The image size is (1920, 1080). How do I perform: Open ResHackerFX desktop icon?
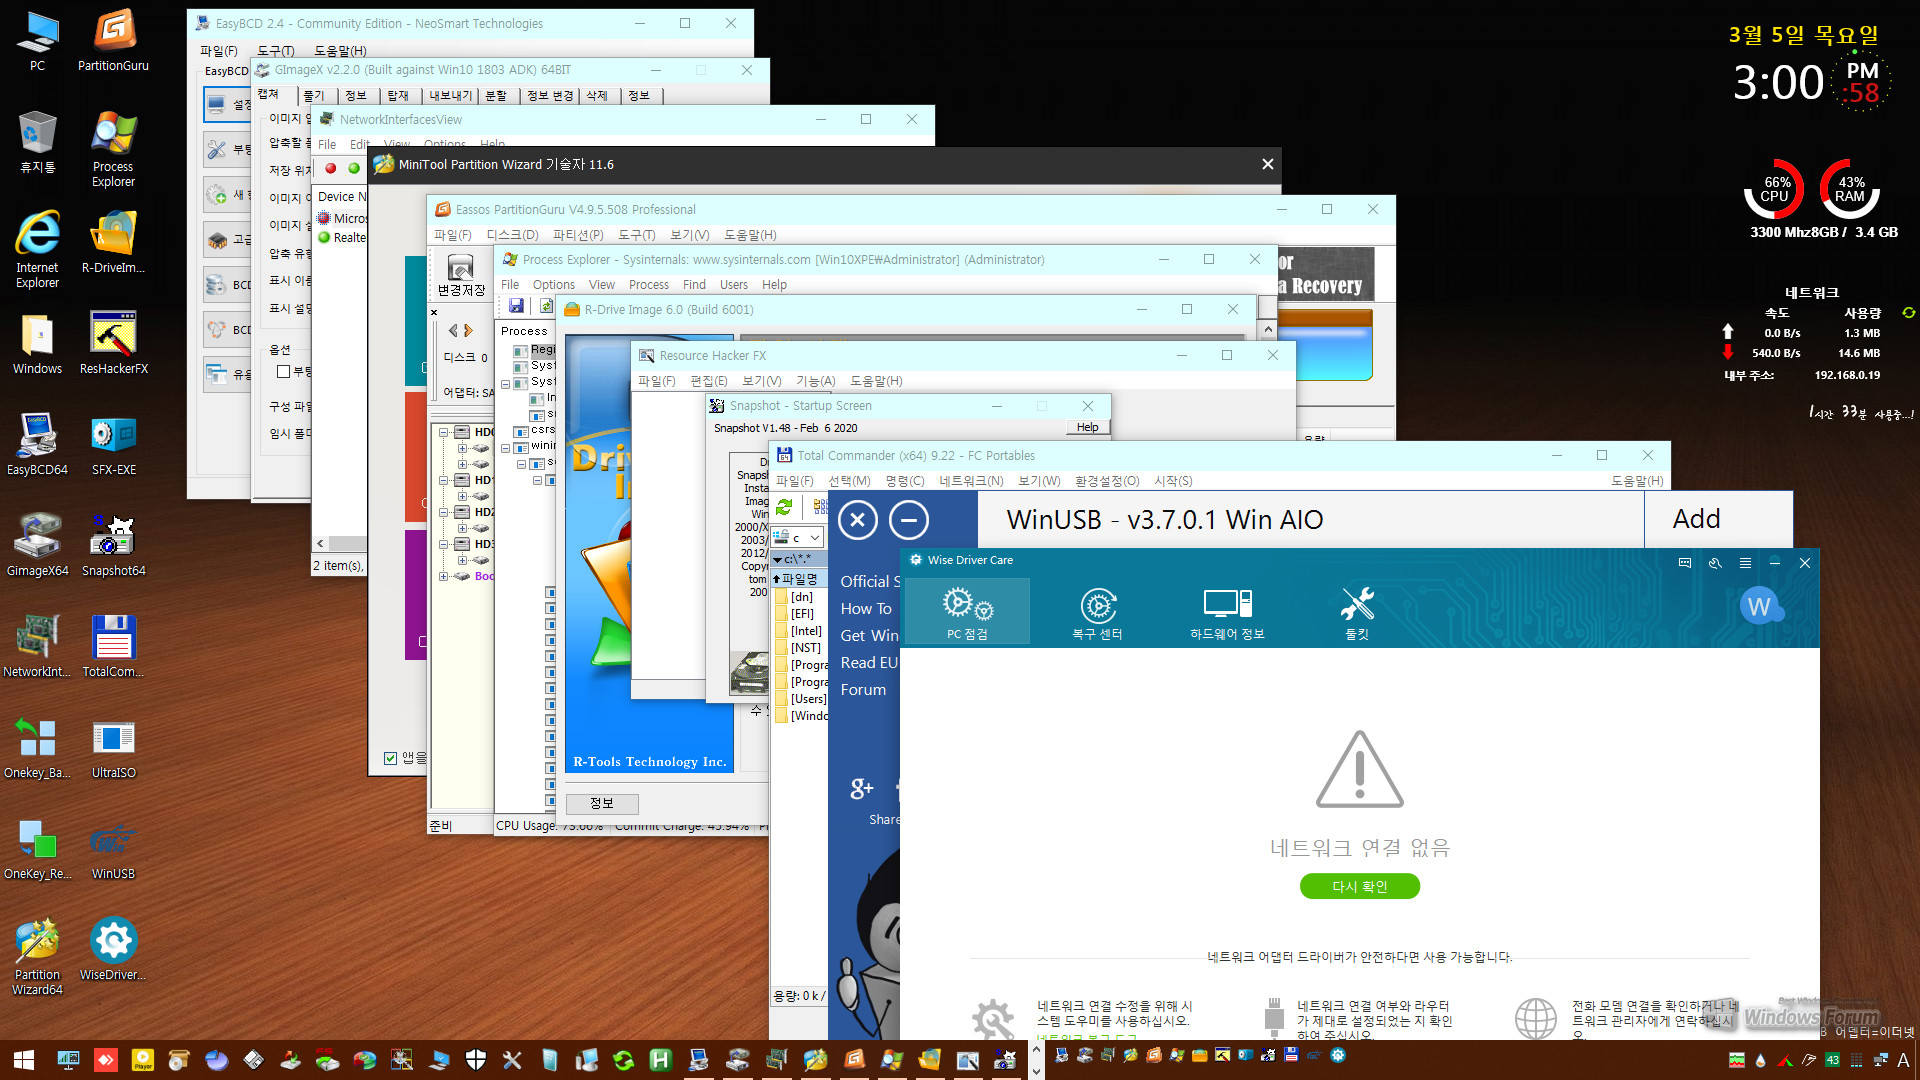[113, 343]
